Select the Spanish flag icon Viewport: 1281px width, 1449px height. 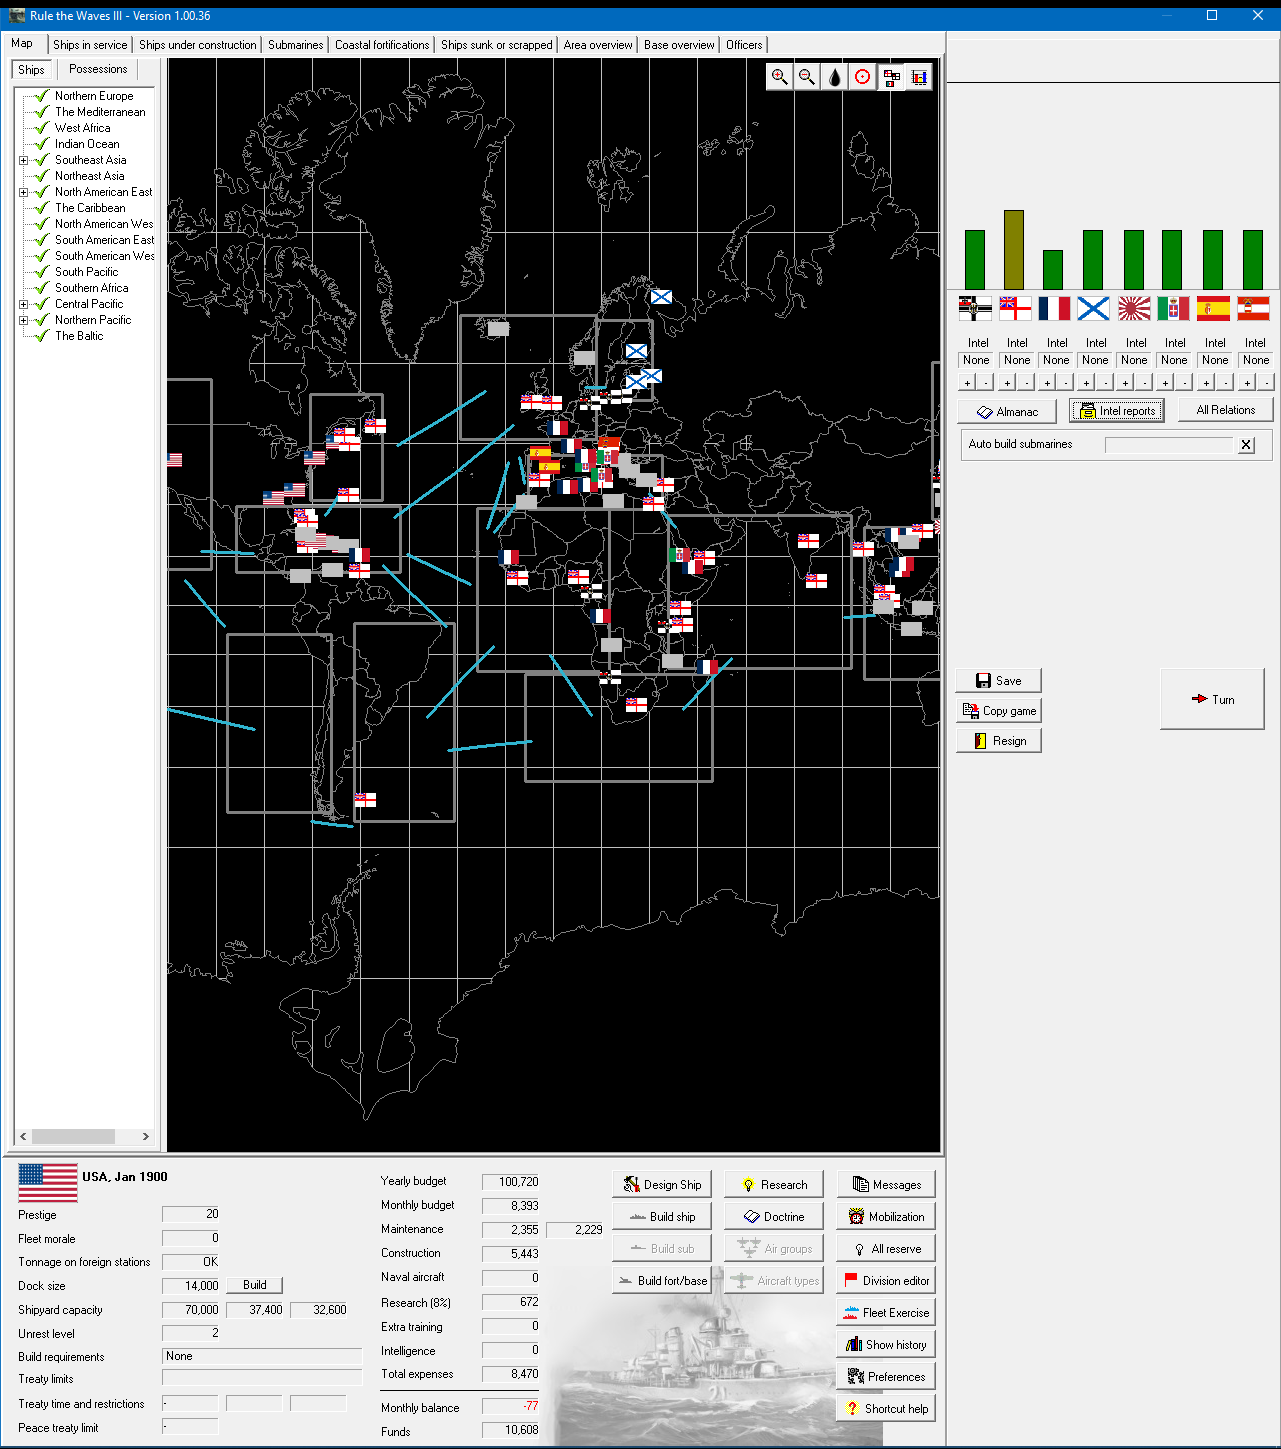1213,308
